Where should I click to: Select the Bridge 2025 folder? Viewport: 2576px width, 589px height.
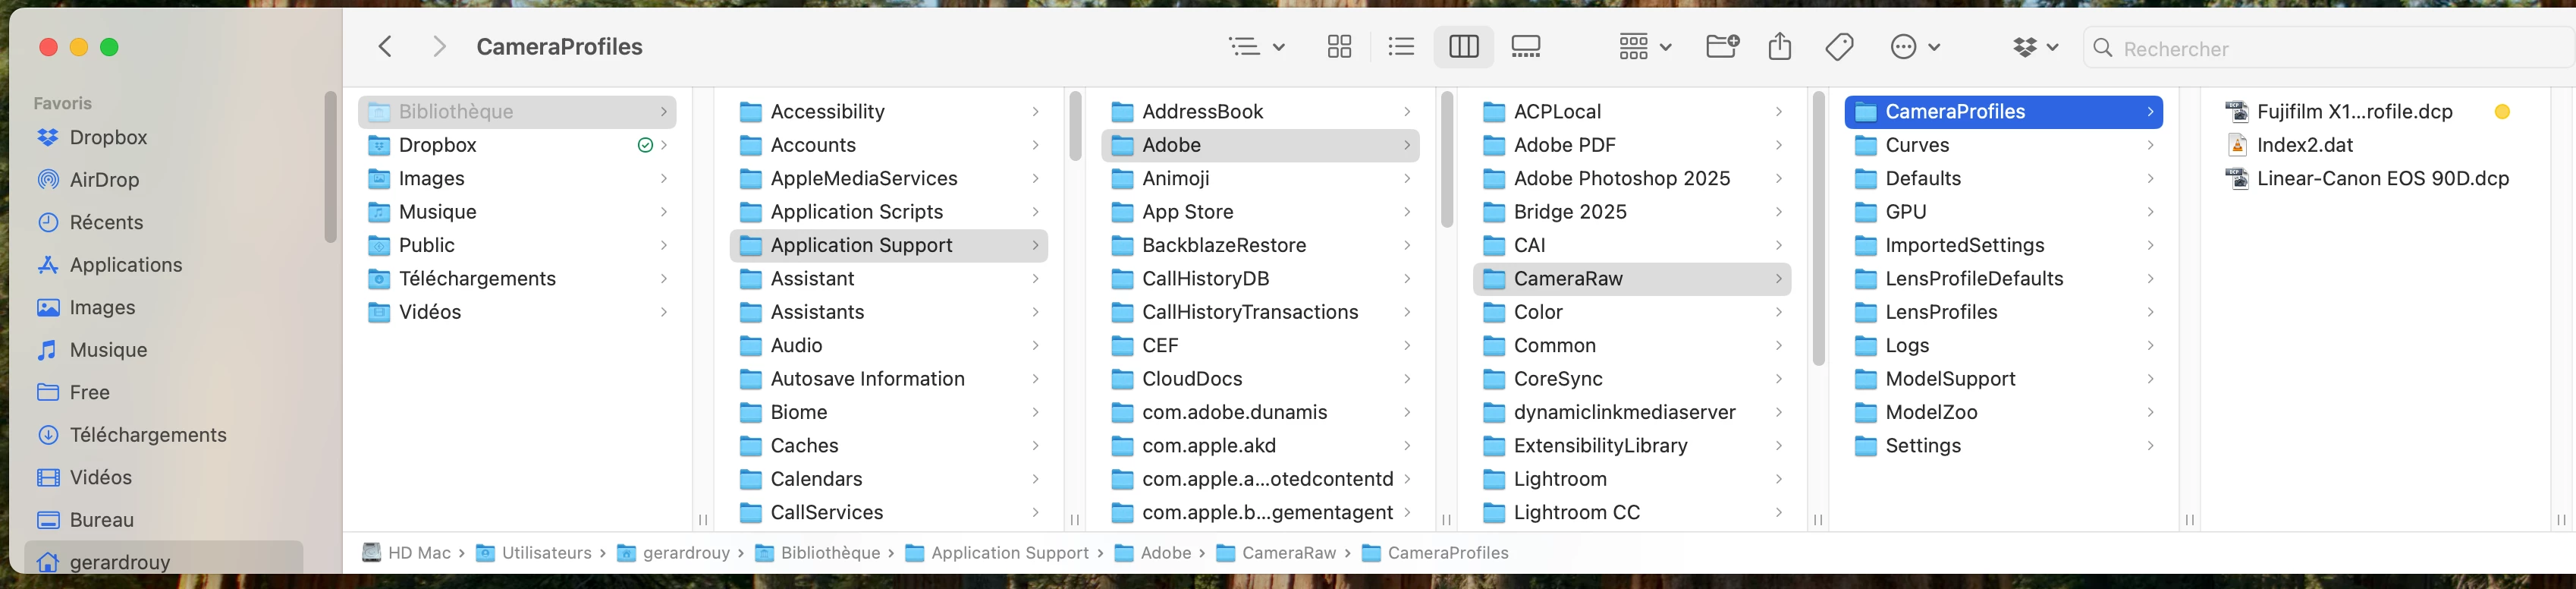[x=1632, y=212]
